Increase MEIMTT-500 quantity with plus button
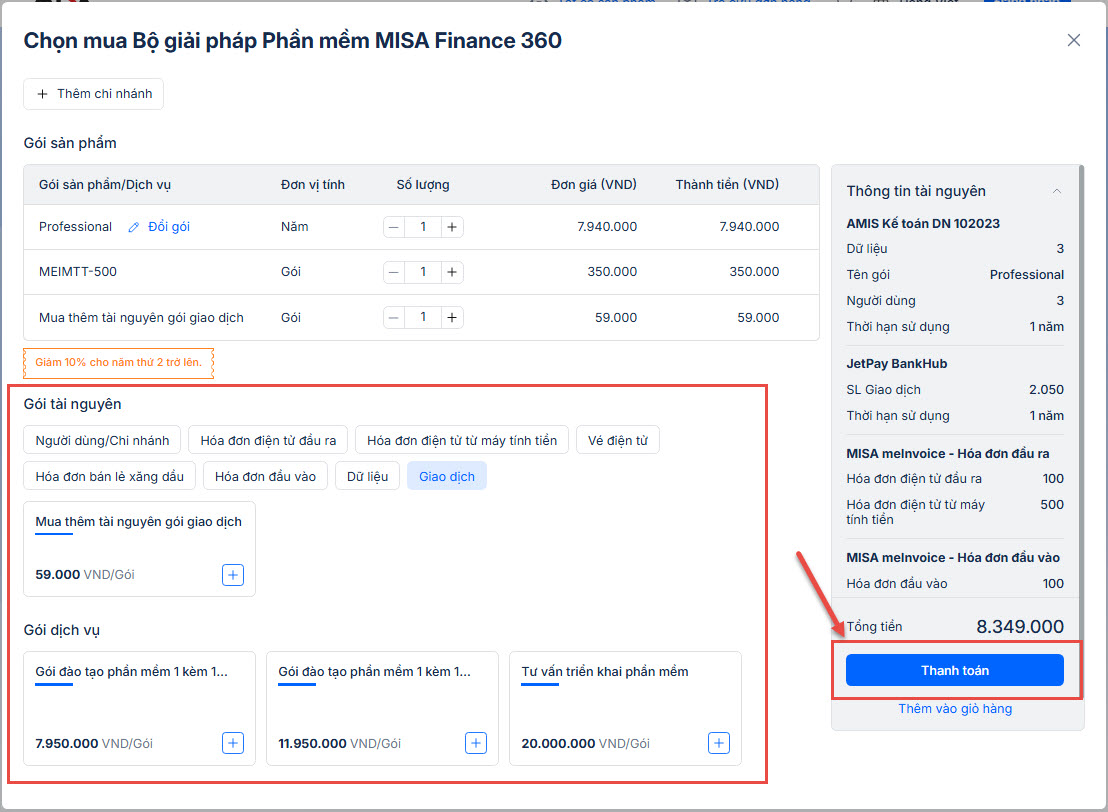Image resolution: width=1108 pixels, height=812 pixels. tap(452, 272)
